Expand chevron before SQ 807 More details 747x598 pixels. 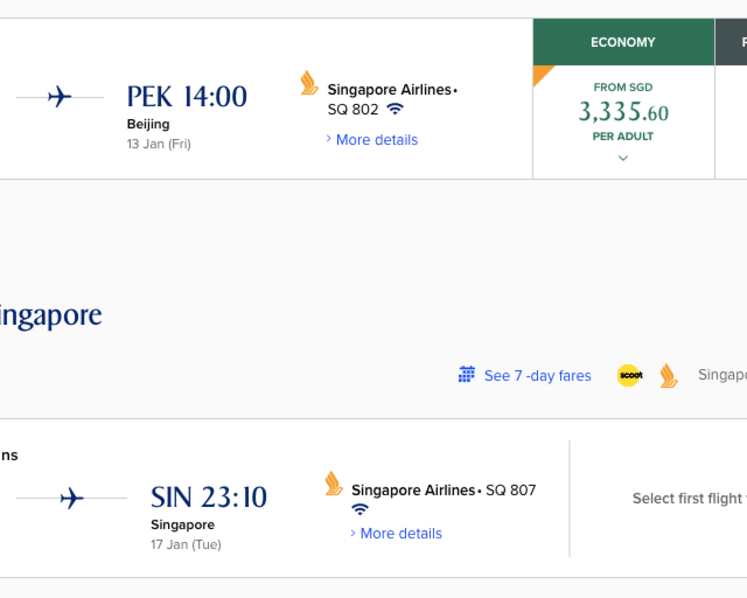353,533
